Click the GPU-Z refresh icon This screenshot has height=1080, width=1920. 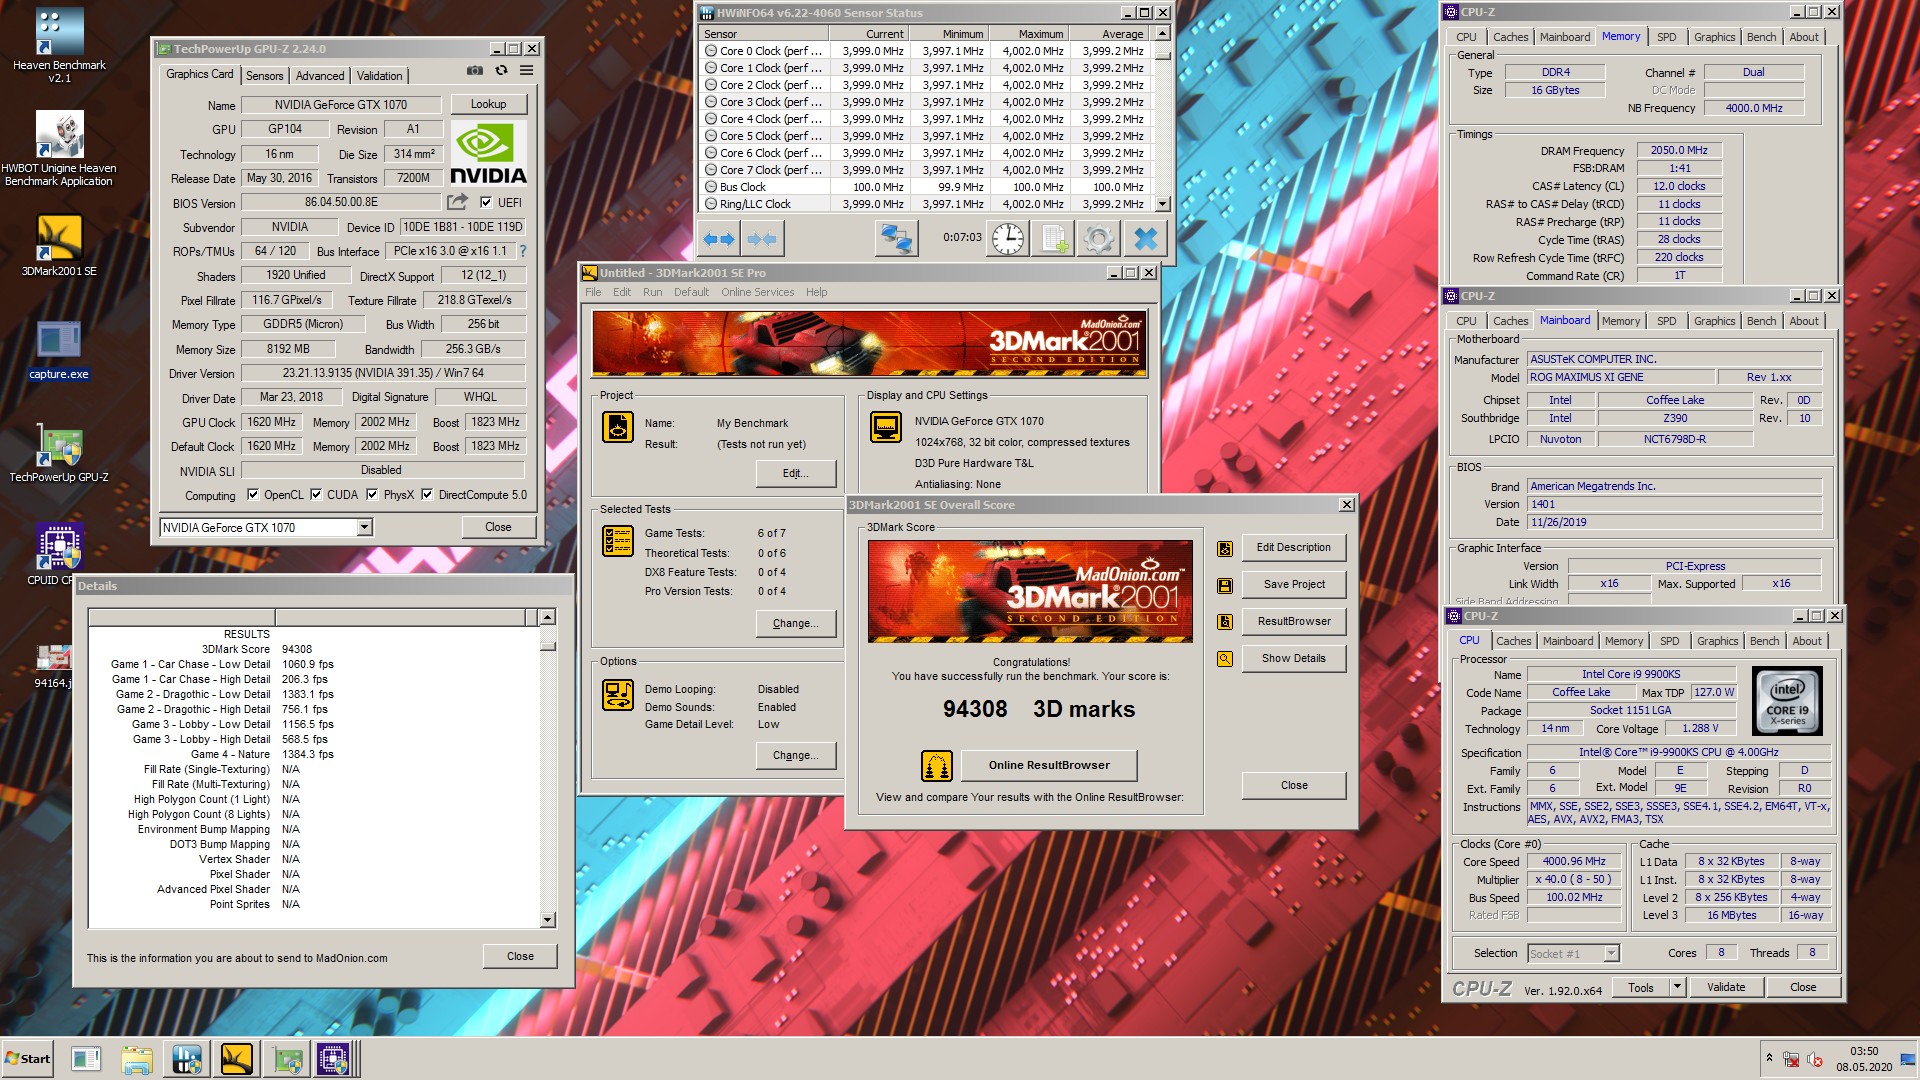point(501,71)
